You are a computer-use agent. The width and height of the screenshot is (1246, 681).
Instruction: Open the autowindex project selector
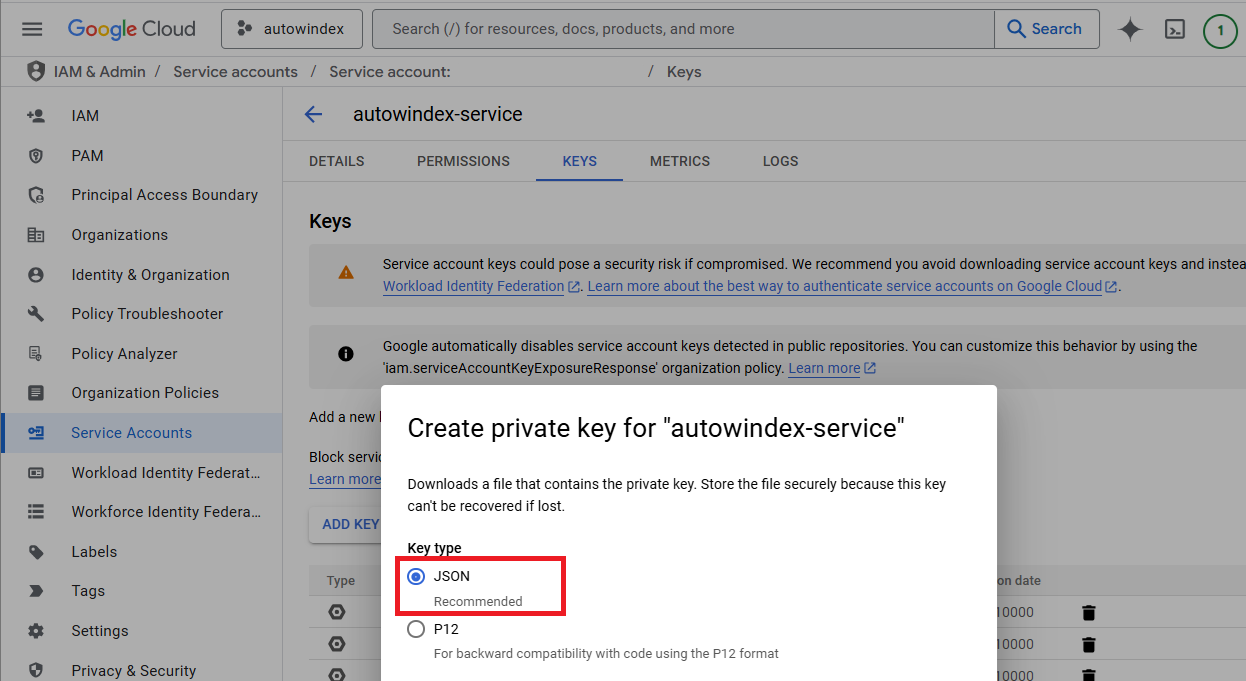pos(291,29)
